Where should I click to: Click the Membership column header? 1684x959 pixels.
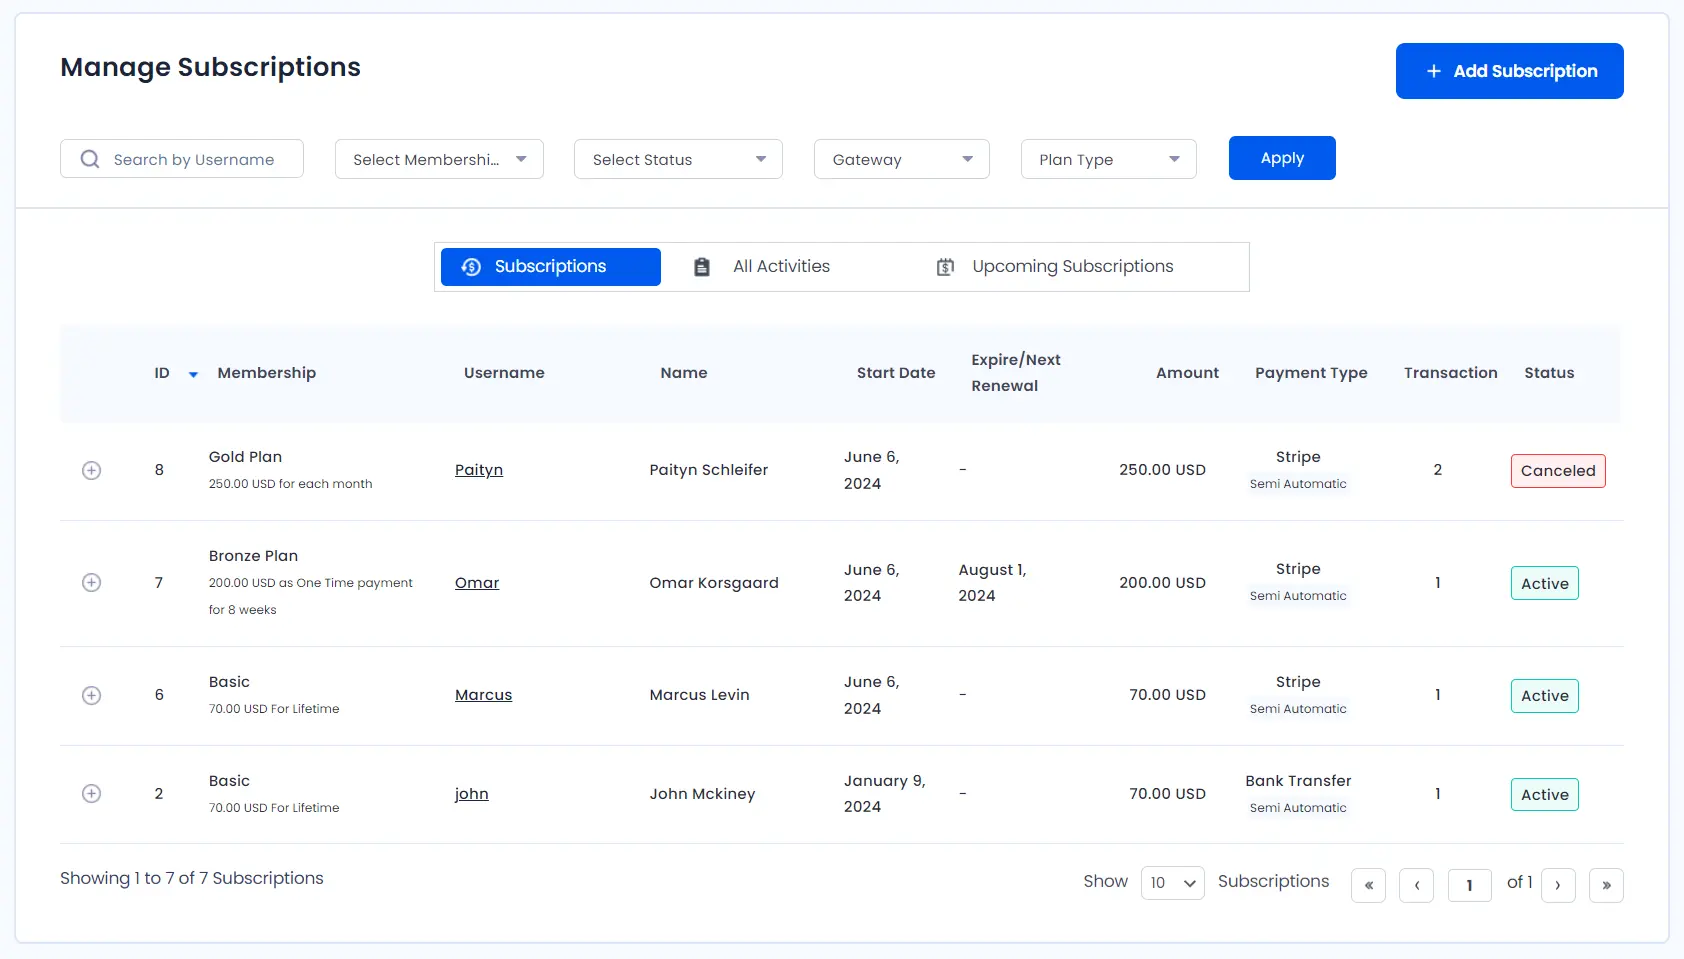coord(267,373)
